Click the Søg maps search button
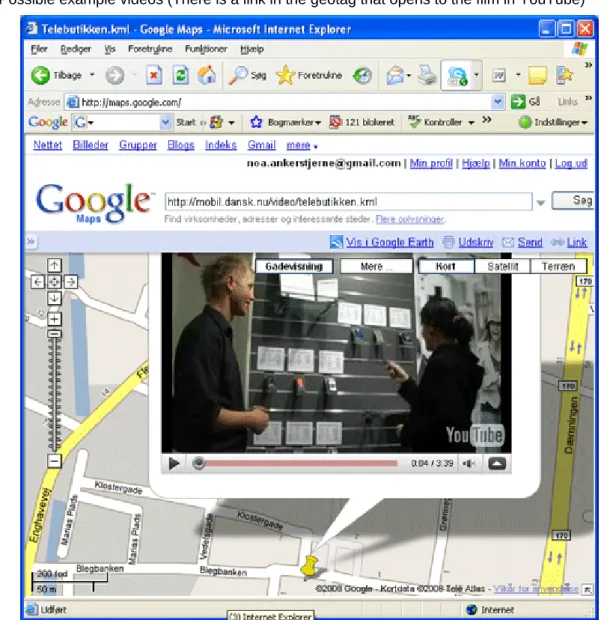Image resolution: width=607 pixels, height=620 pixels. pyautogui.click(x=573, y=200)
